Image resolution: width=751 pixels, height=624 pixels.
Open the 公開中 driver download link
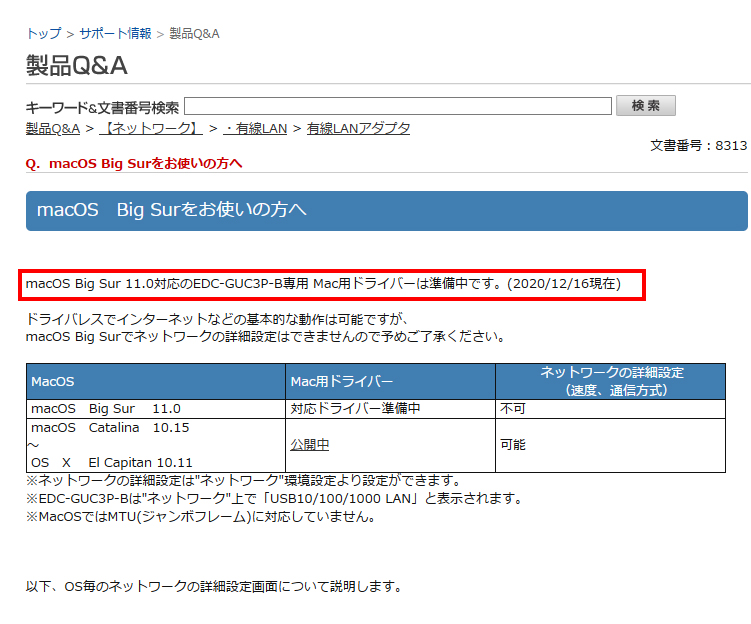point(310,445)
